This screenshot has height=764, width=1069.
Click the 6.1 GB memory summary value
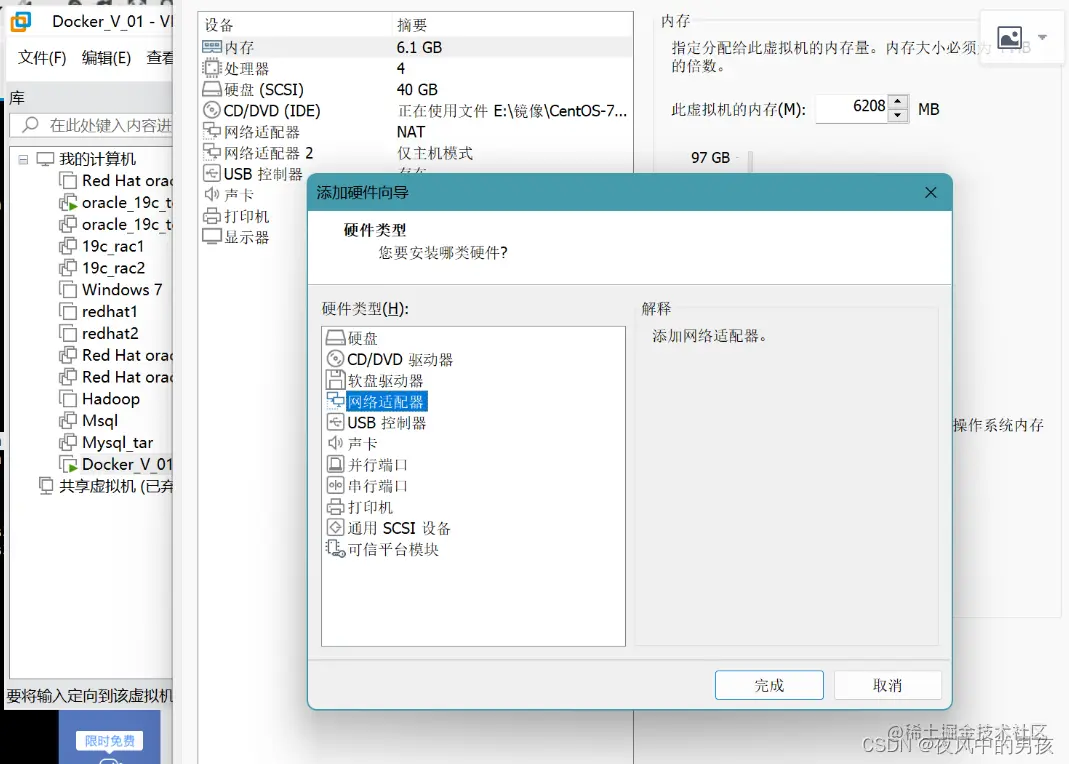click(x=419, y=47)
